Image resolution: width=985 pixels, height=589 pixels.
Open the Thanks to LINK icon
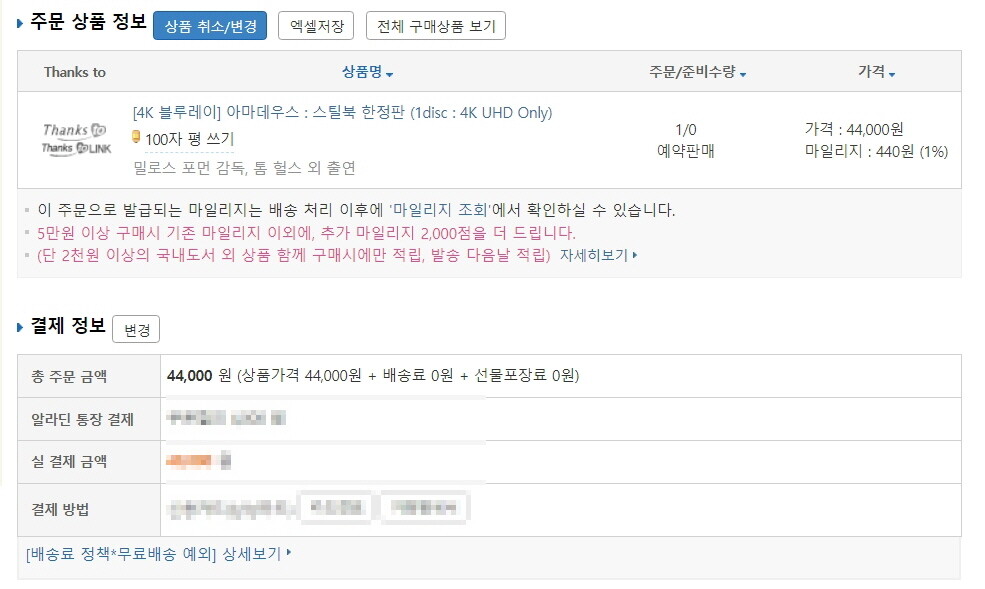[74, 149]
